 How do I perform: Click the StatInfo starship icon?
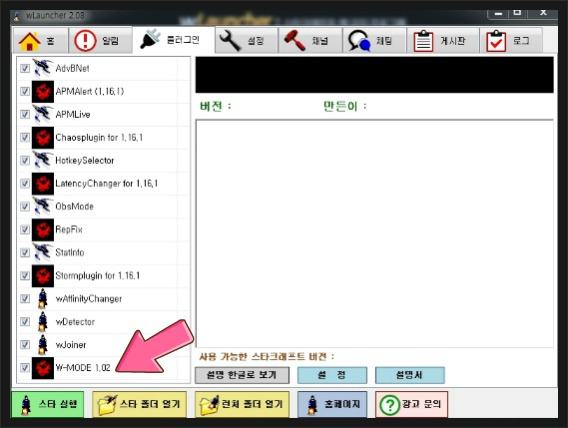pyautogui.click(x=43, y=252)
